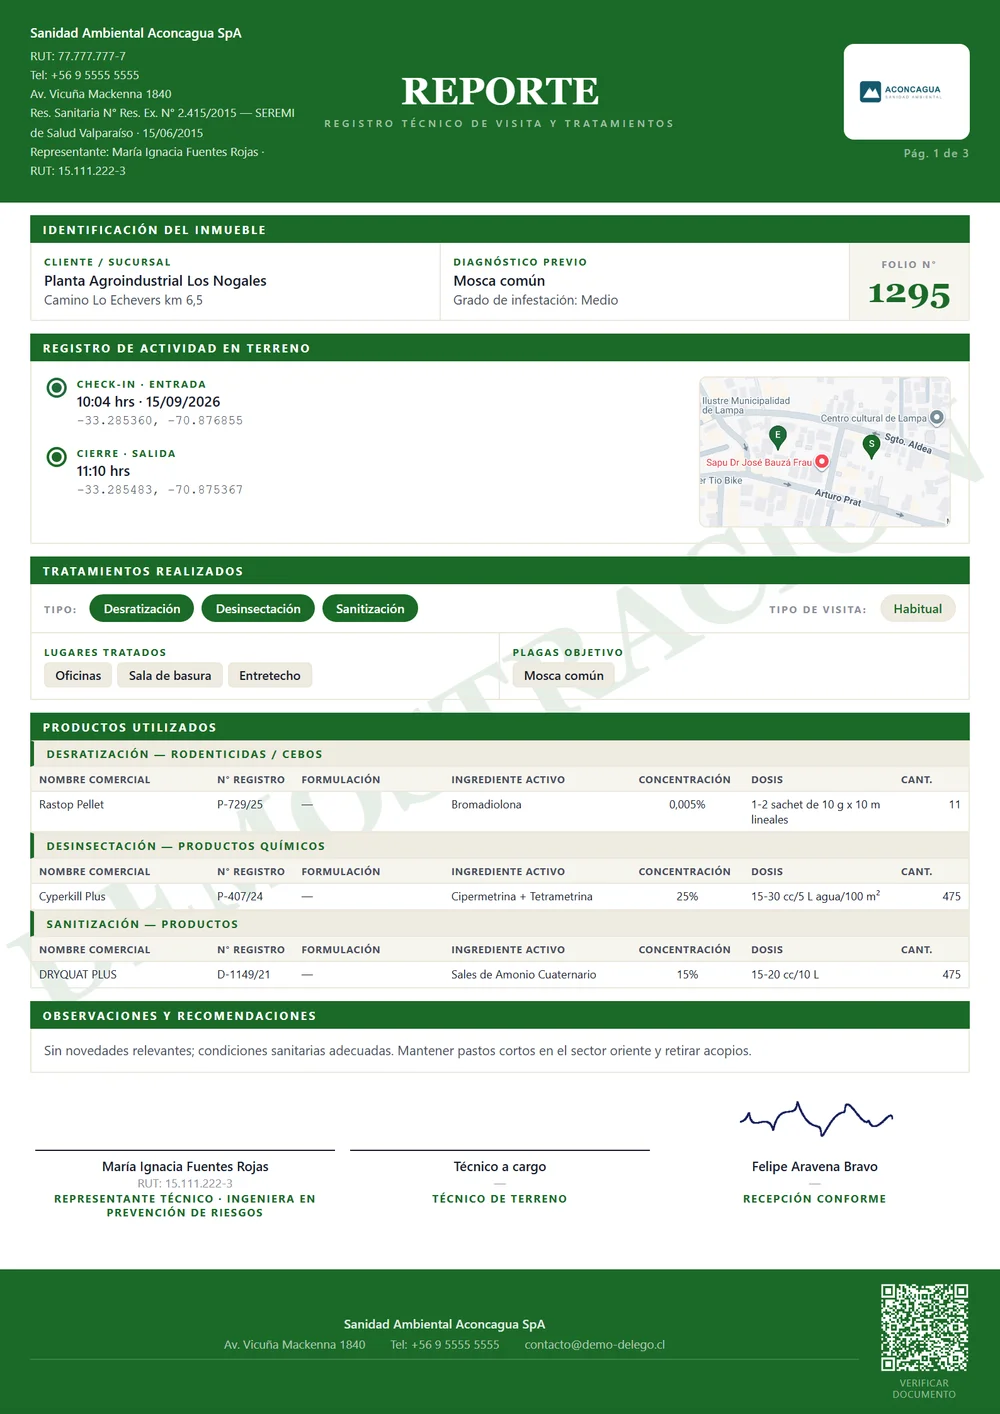
Task: Click Sales de Amonio Cuaternario cell
Action: 524,975
